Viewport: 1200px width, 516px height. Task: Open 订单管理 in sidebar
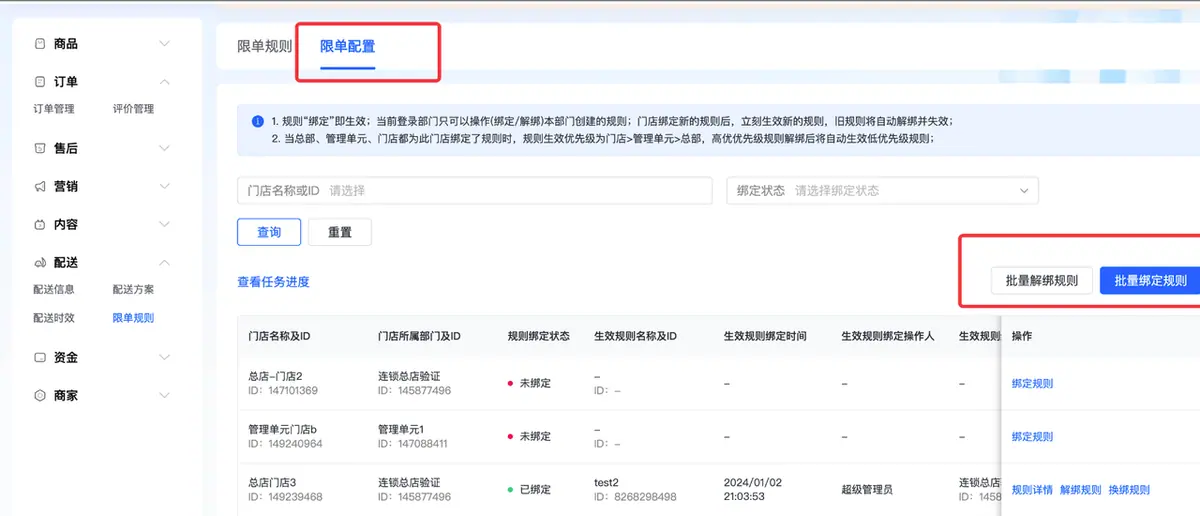pos(53,109)
